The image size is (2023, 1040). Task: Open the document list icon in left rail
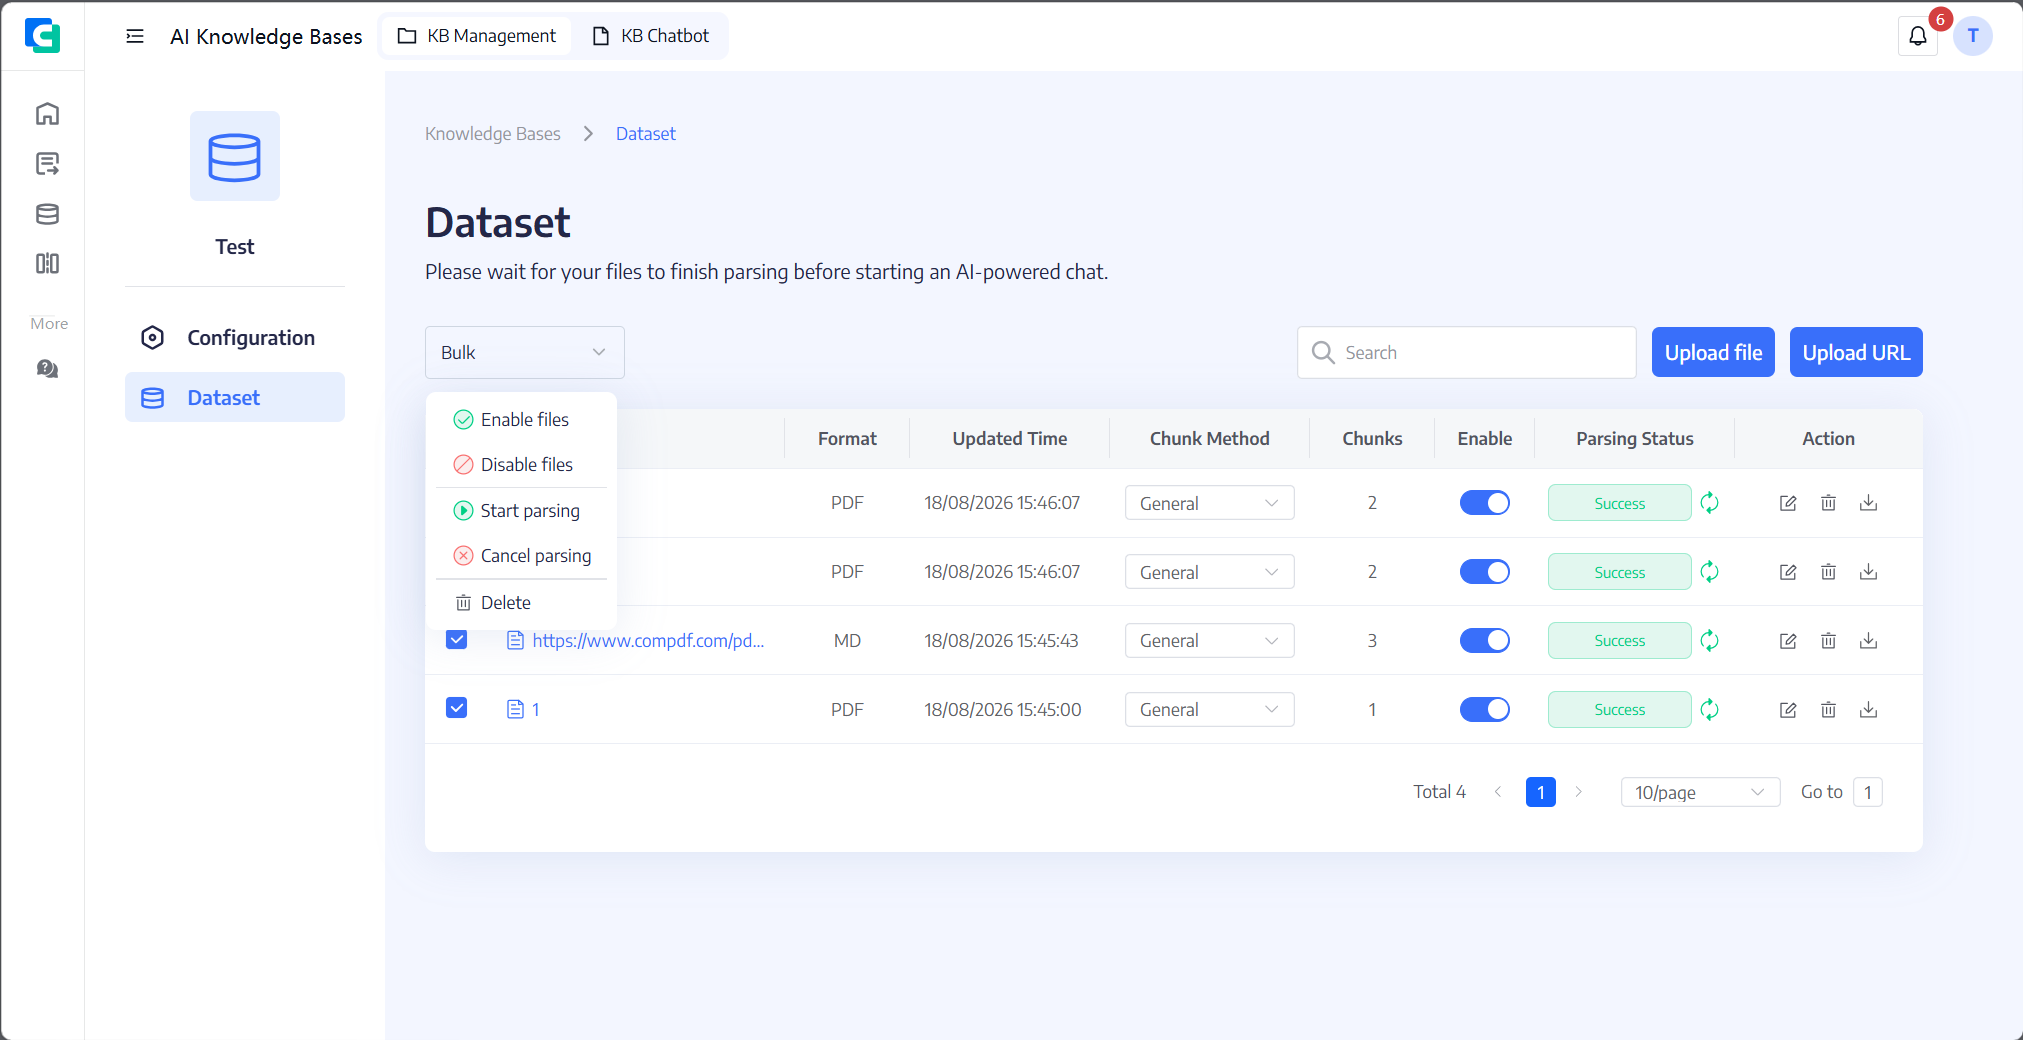point(47,164)
